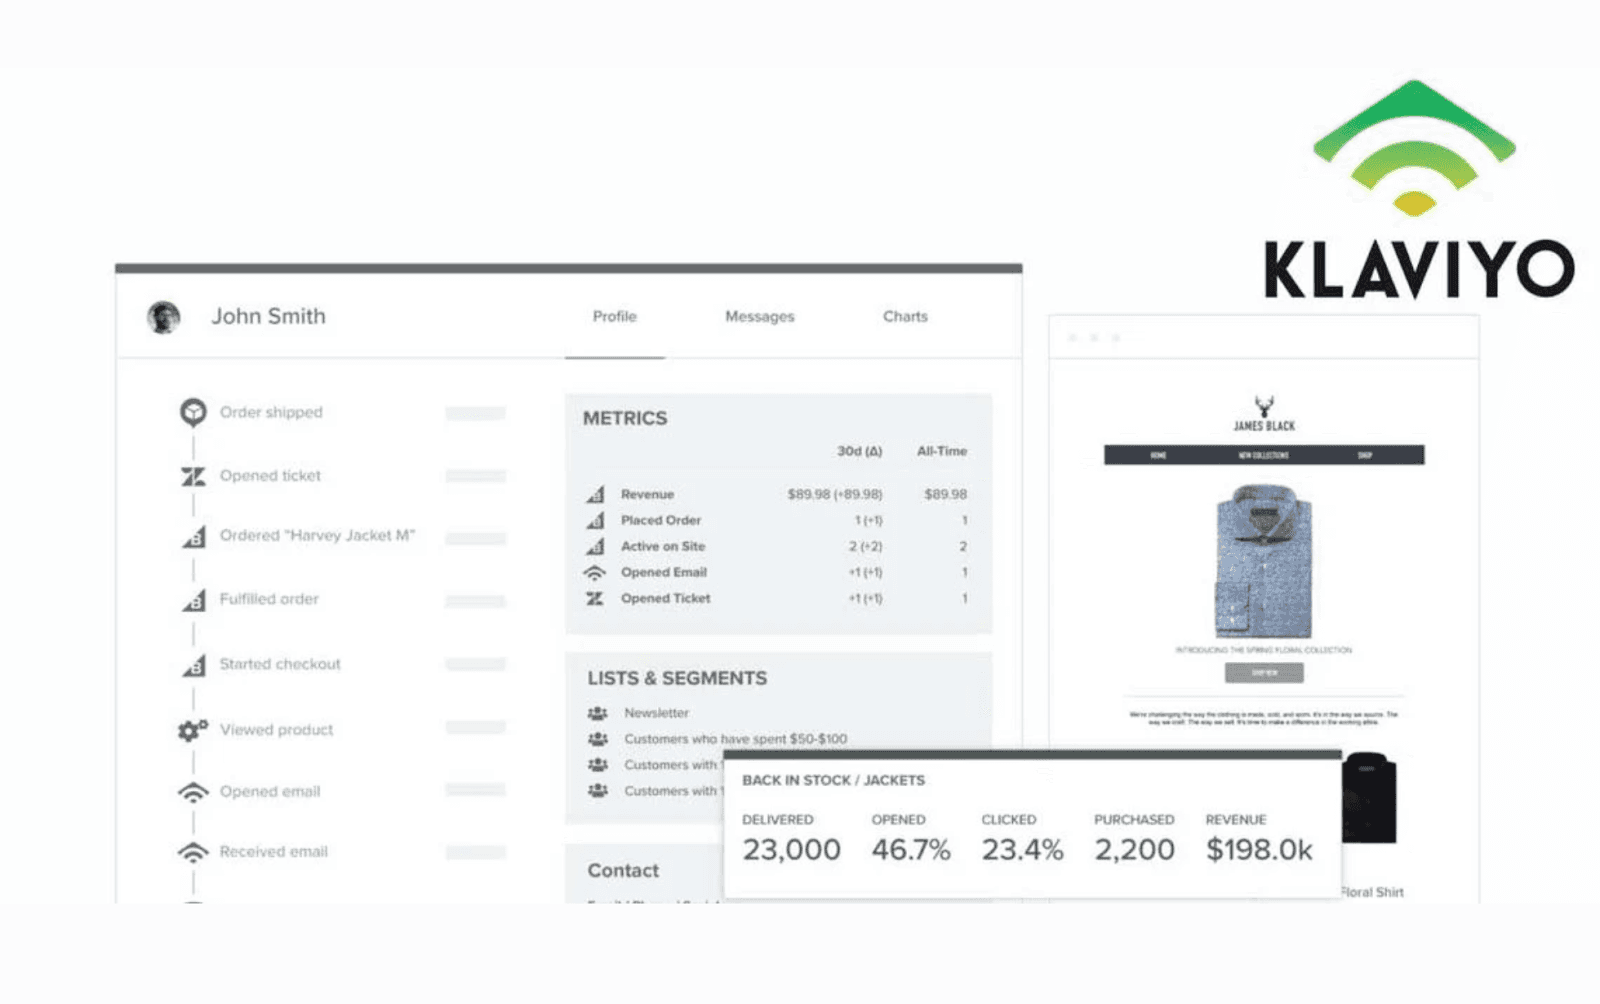The width and height of the screenshot is (1600, 1004).
Task: Click the Opened Ticket metric icon
Action: pos(595,598)
